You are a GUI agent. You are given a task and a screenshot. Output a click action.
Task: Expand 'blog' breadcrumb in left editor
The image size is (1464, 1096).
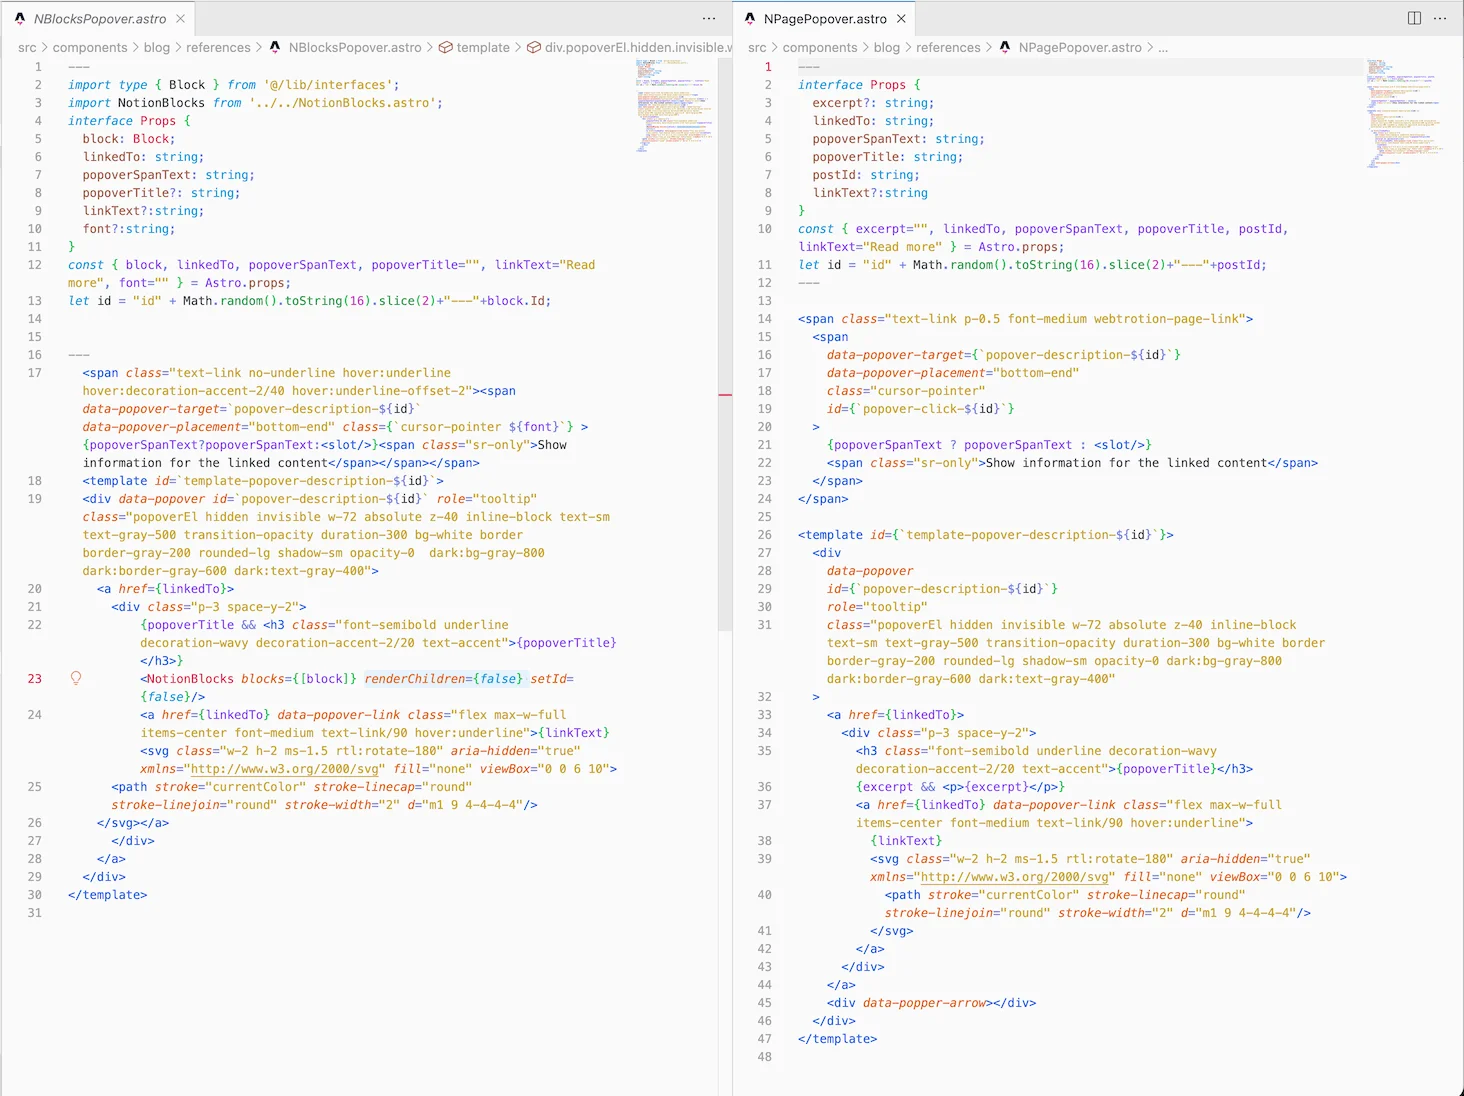coord(157,47)
